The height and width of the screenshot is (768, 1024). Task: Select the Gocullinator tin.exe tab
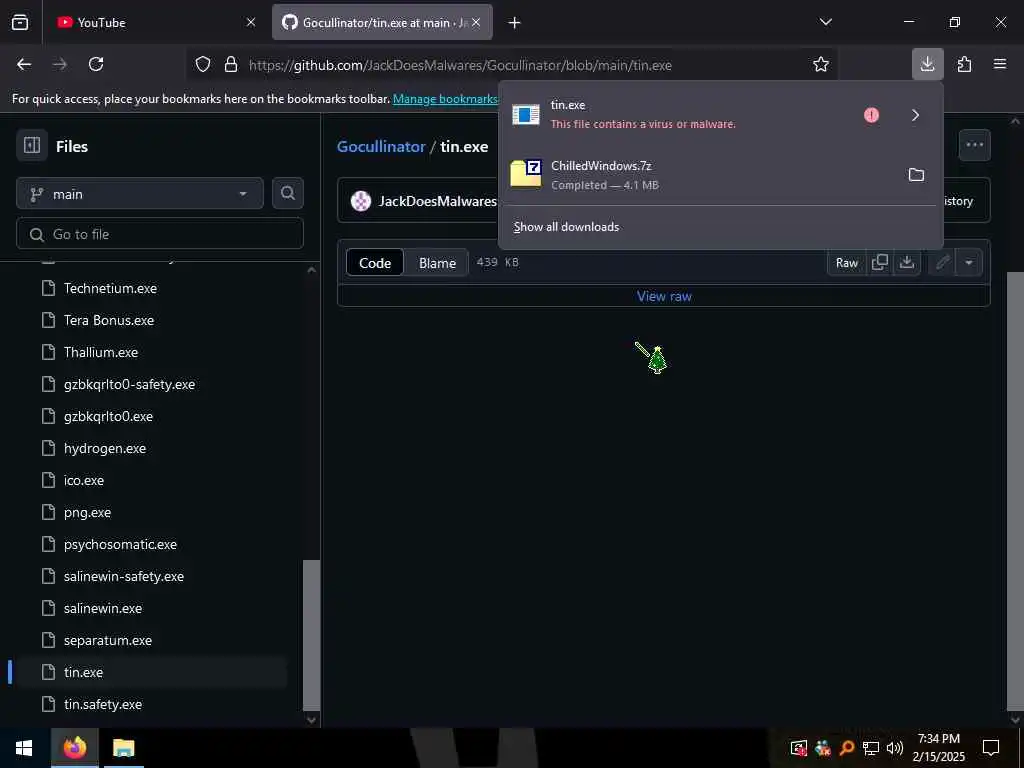click(382, 22)
